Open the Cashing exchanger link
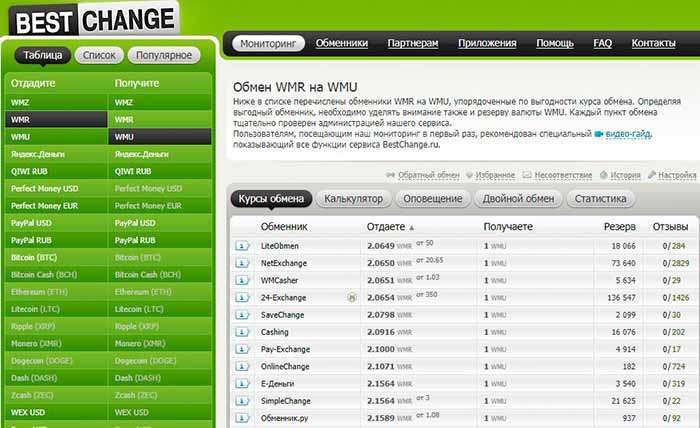Screen dimensions: 700x428 pyautogui.click(x=275, y=332)
